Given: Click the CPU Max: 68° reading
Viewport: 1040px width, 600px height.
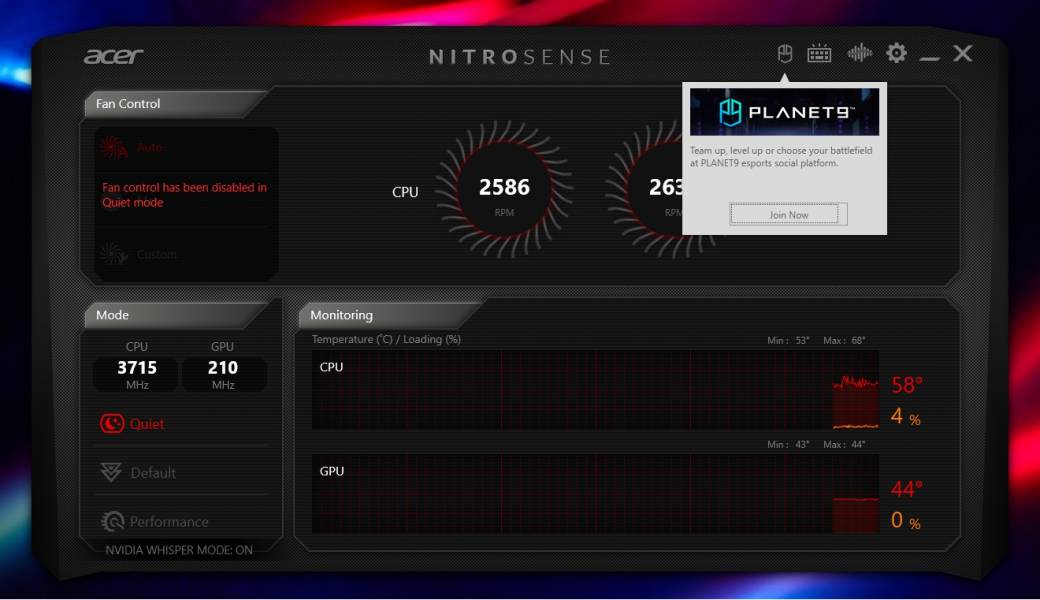Looking at the screenshot, I should (x=844, y=340).
